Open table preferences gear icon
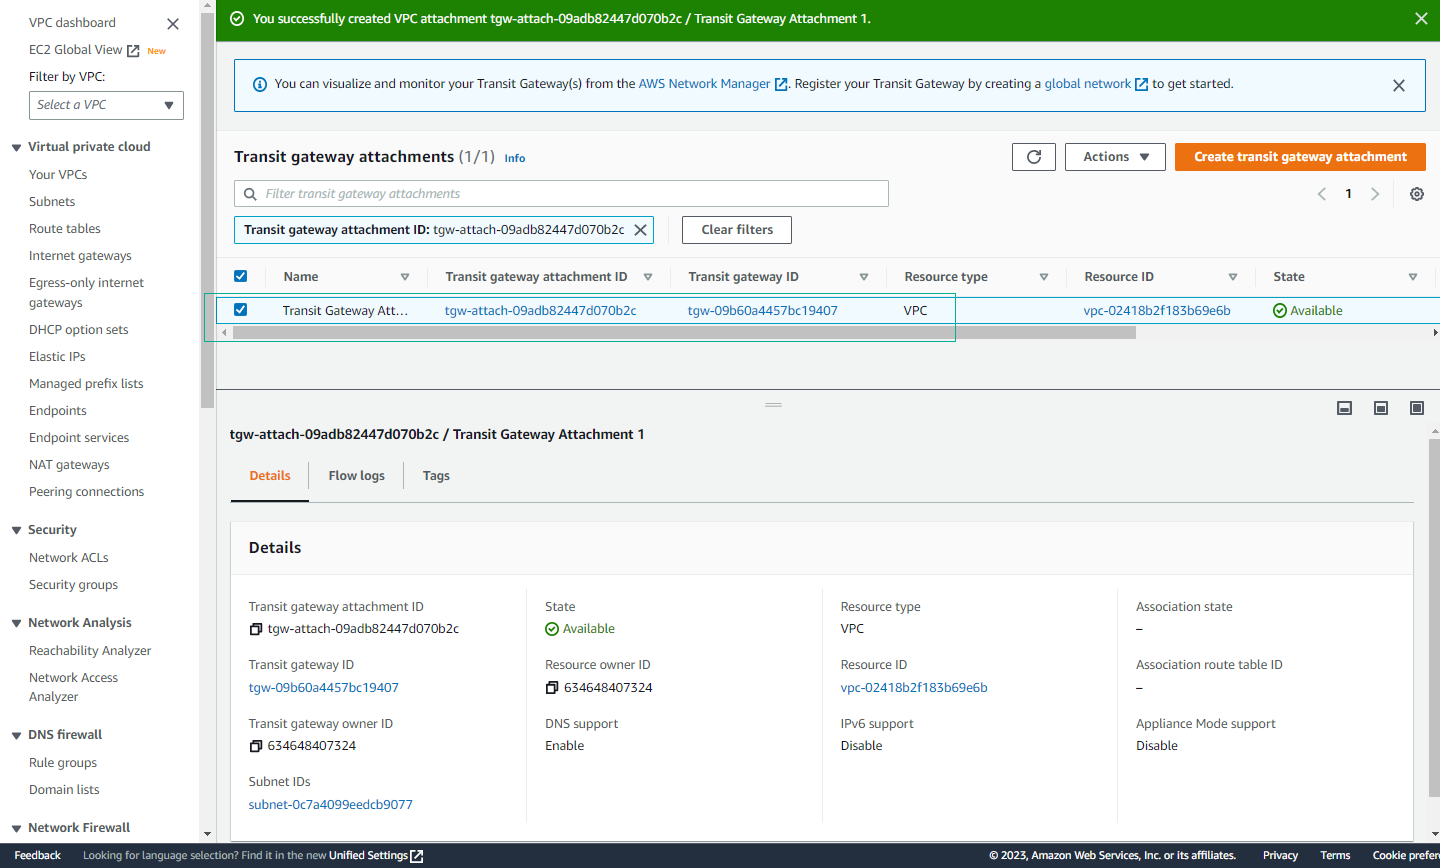Image resolution: width=1440 pixels, height=868 pixels. pos(1417,194)
